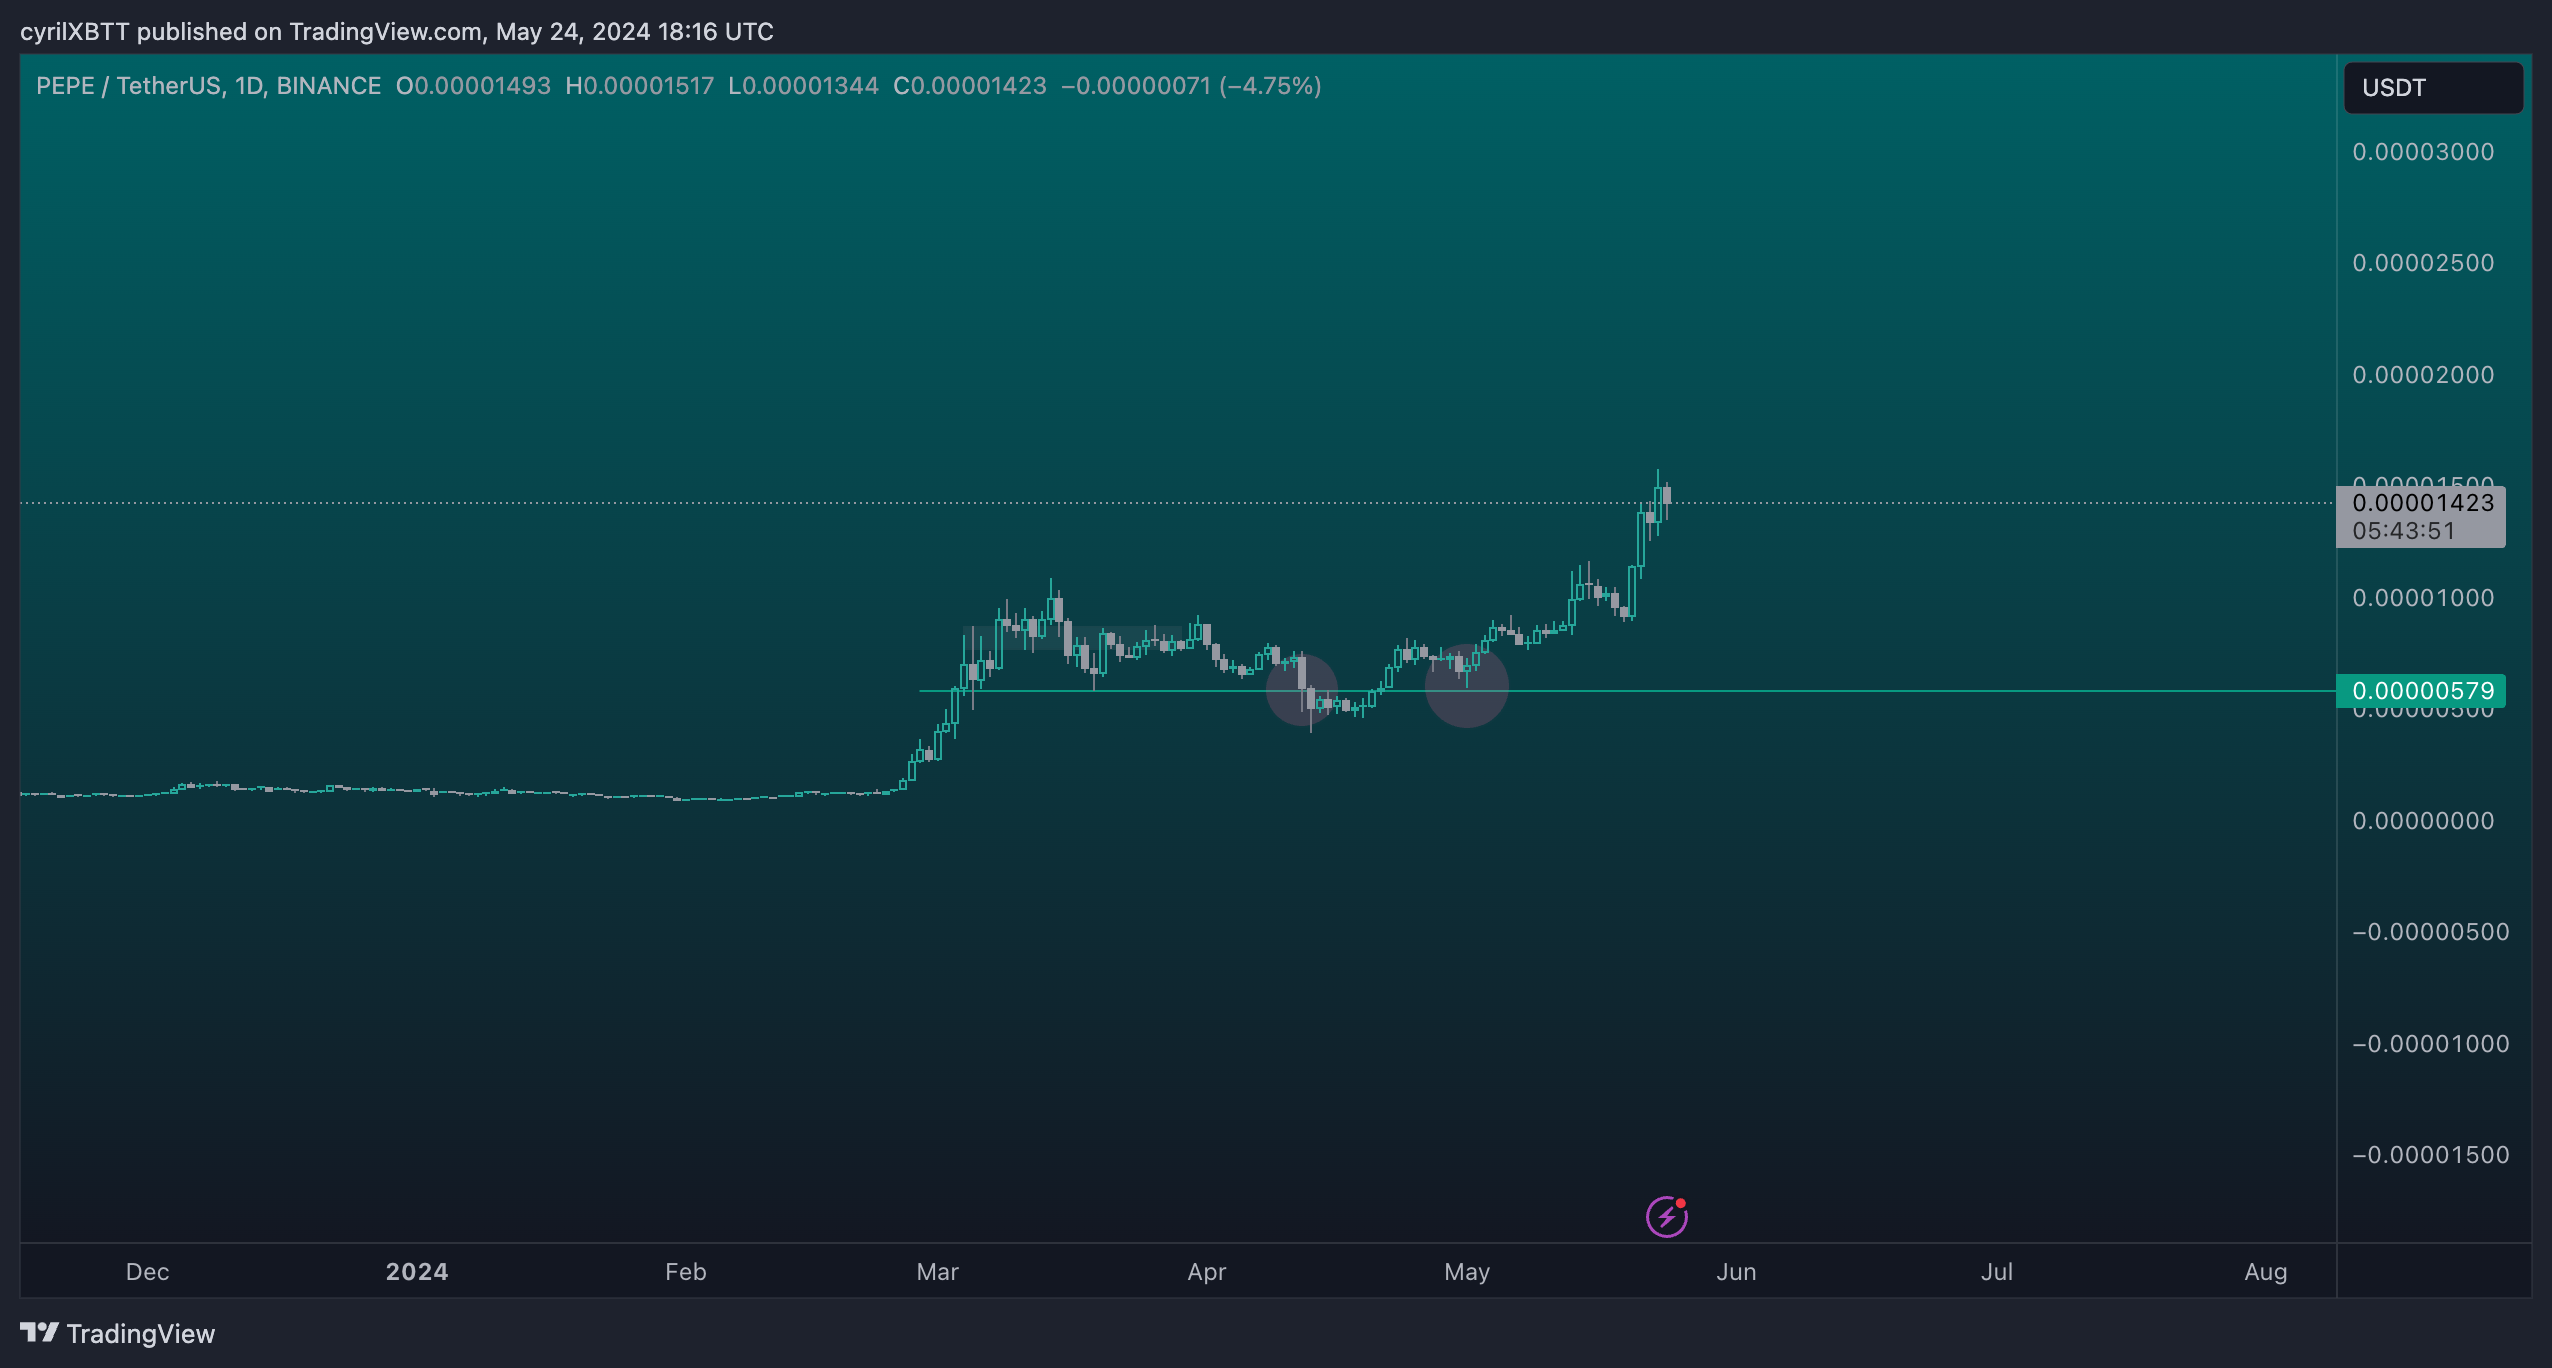The image size is (2552, 1368).
Task: Click the Jun label on time axis
Action: click(1735, 1271)
